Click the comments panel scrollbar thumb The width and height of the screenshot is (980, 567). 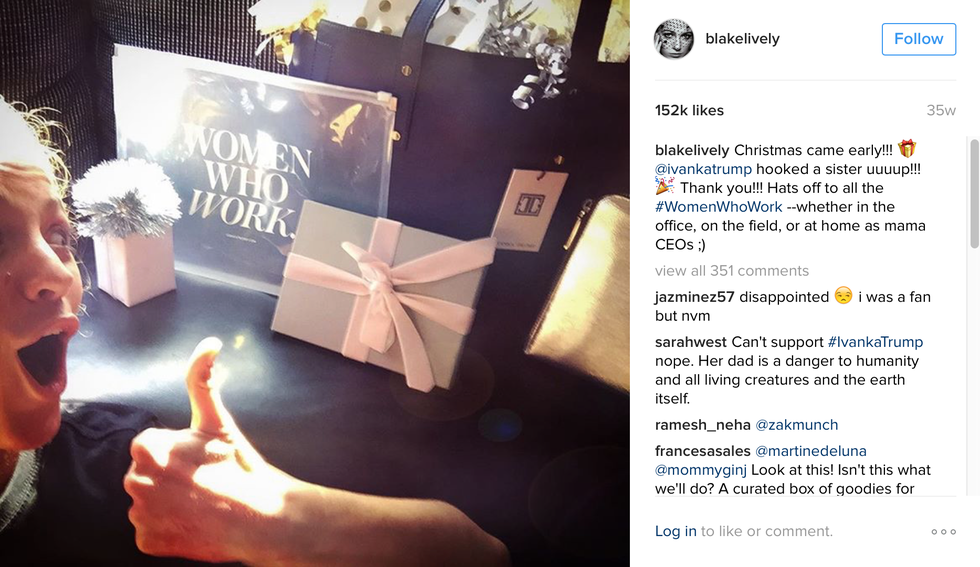(x=974, y=194)
